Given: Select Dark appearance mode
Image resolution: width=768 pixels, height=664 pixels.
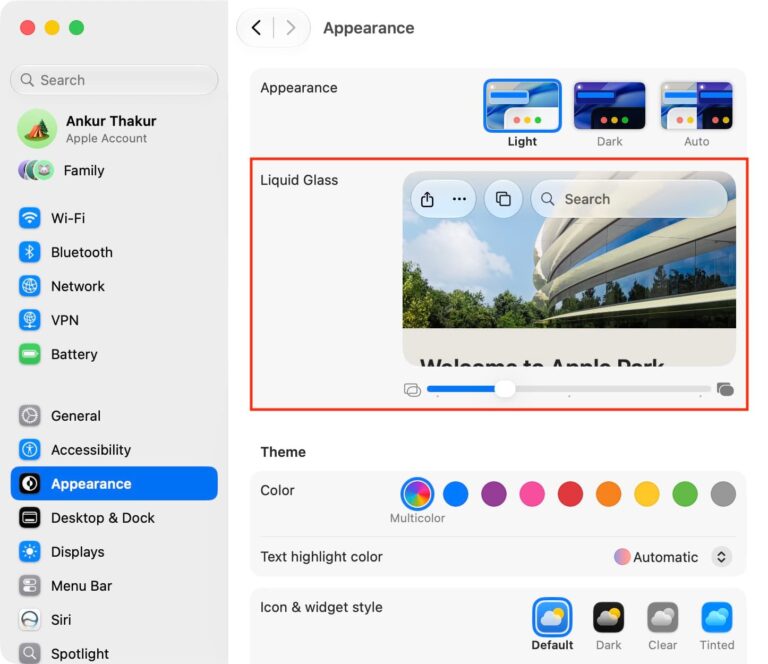Looking at the screenshot, I should [609, 106].
